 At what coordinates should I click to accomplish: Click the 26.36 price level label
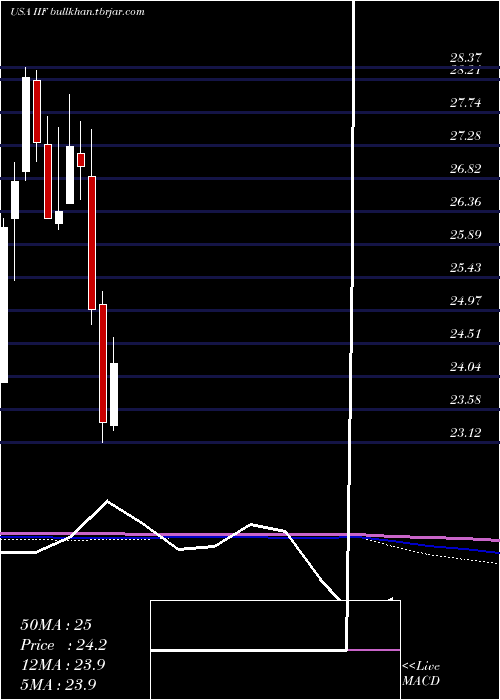tap(466, 202)
